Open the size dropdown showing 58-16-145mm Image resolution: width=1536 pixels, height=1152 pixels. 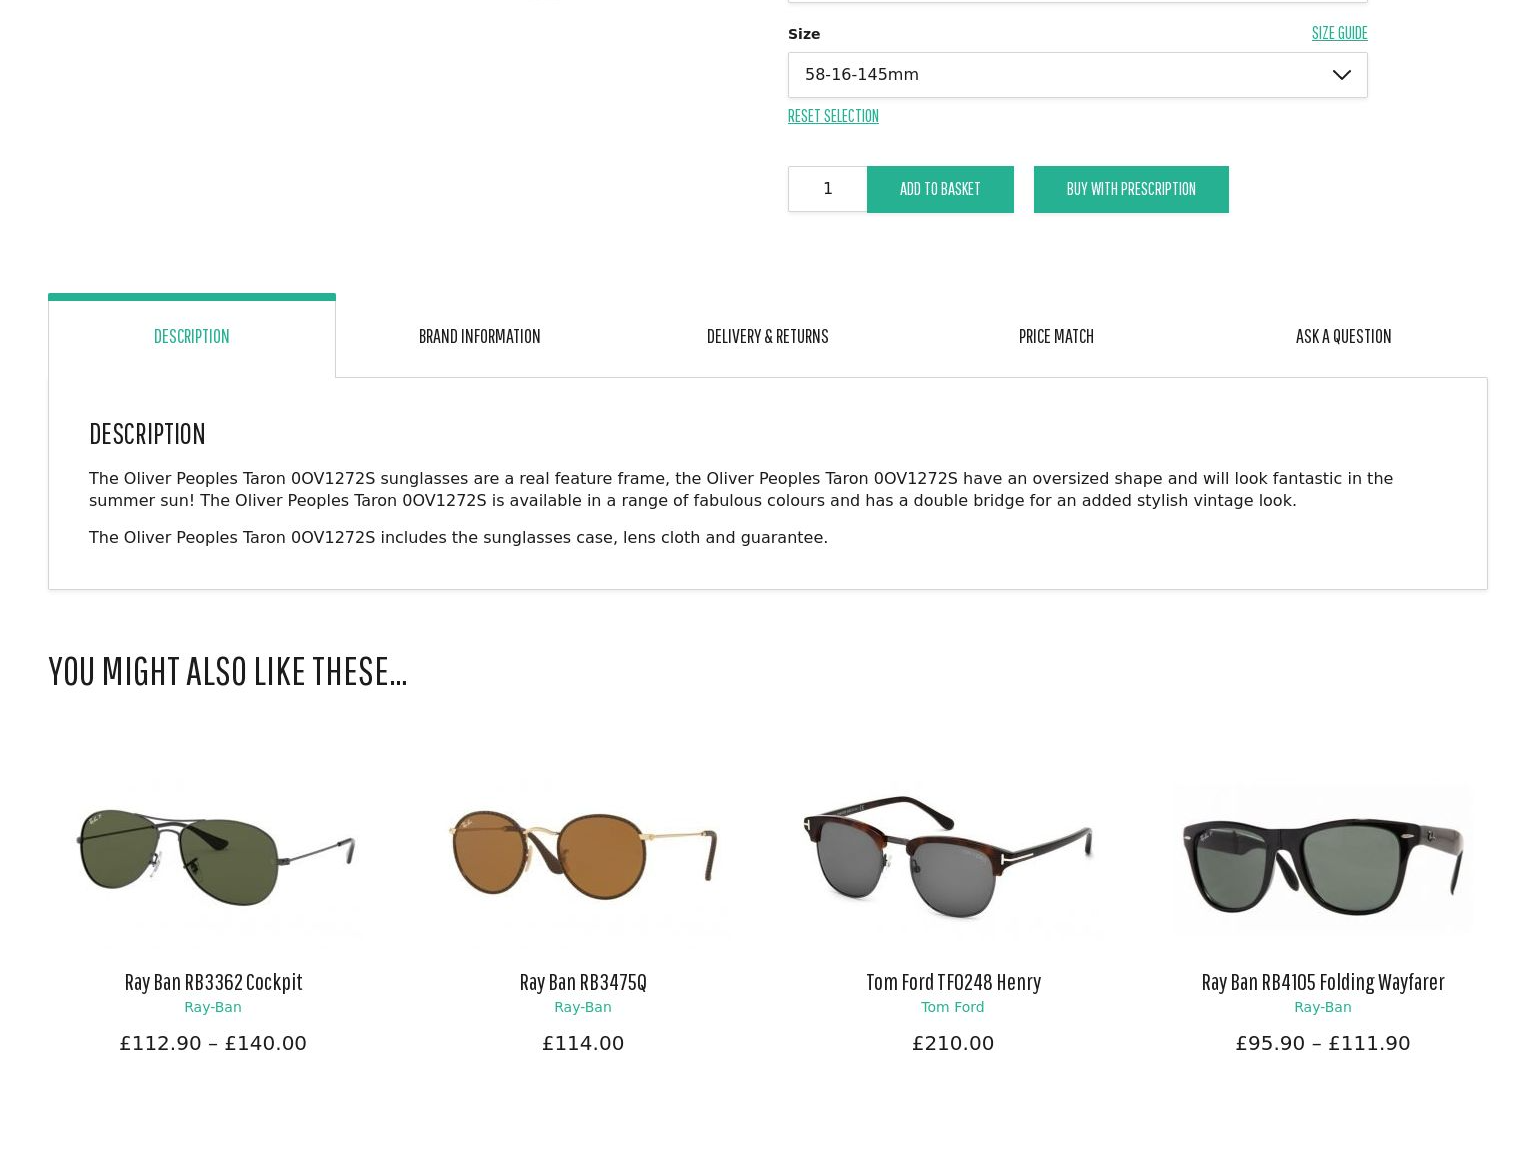point(1077,75)
